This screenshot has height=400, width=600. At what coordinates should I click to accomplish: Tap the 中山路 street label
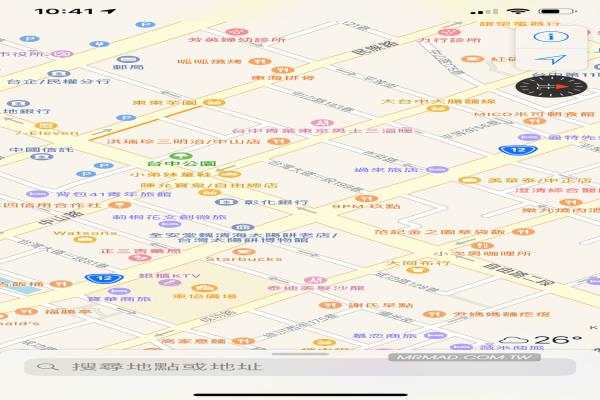(61, 218)
